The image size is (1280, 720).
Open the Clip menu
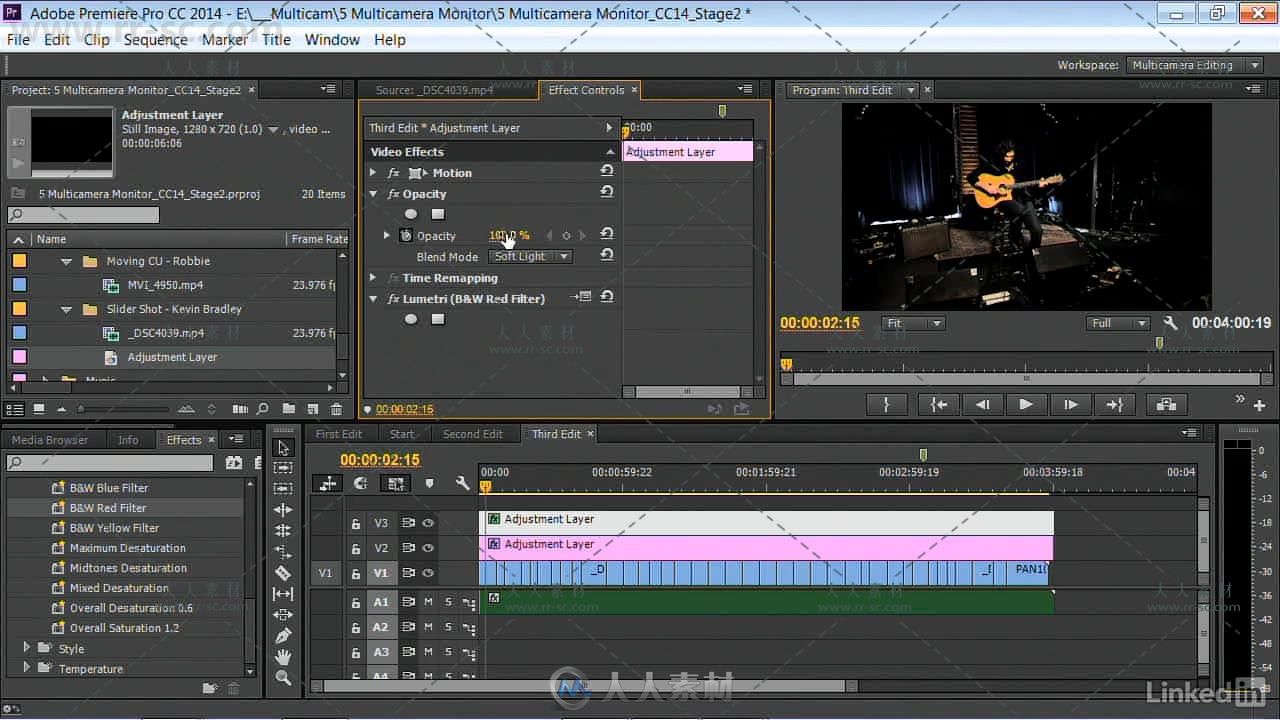[x=97, y=40]
